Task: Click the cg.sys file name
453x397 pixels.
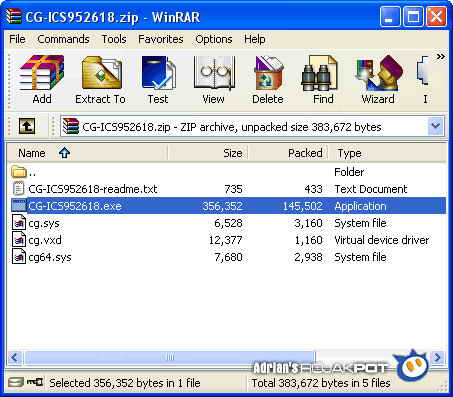Action: coord(44,223)
